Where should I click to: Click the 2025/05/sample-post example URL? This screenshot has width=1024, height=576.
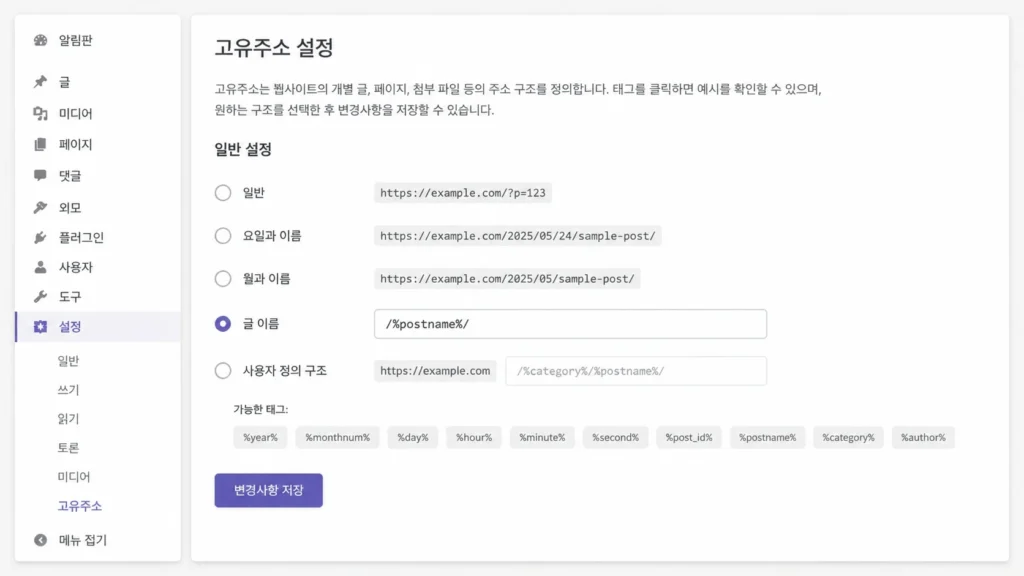pyautogui.click(x=507, y=279)
